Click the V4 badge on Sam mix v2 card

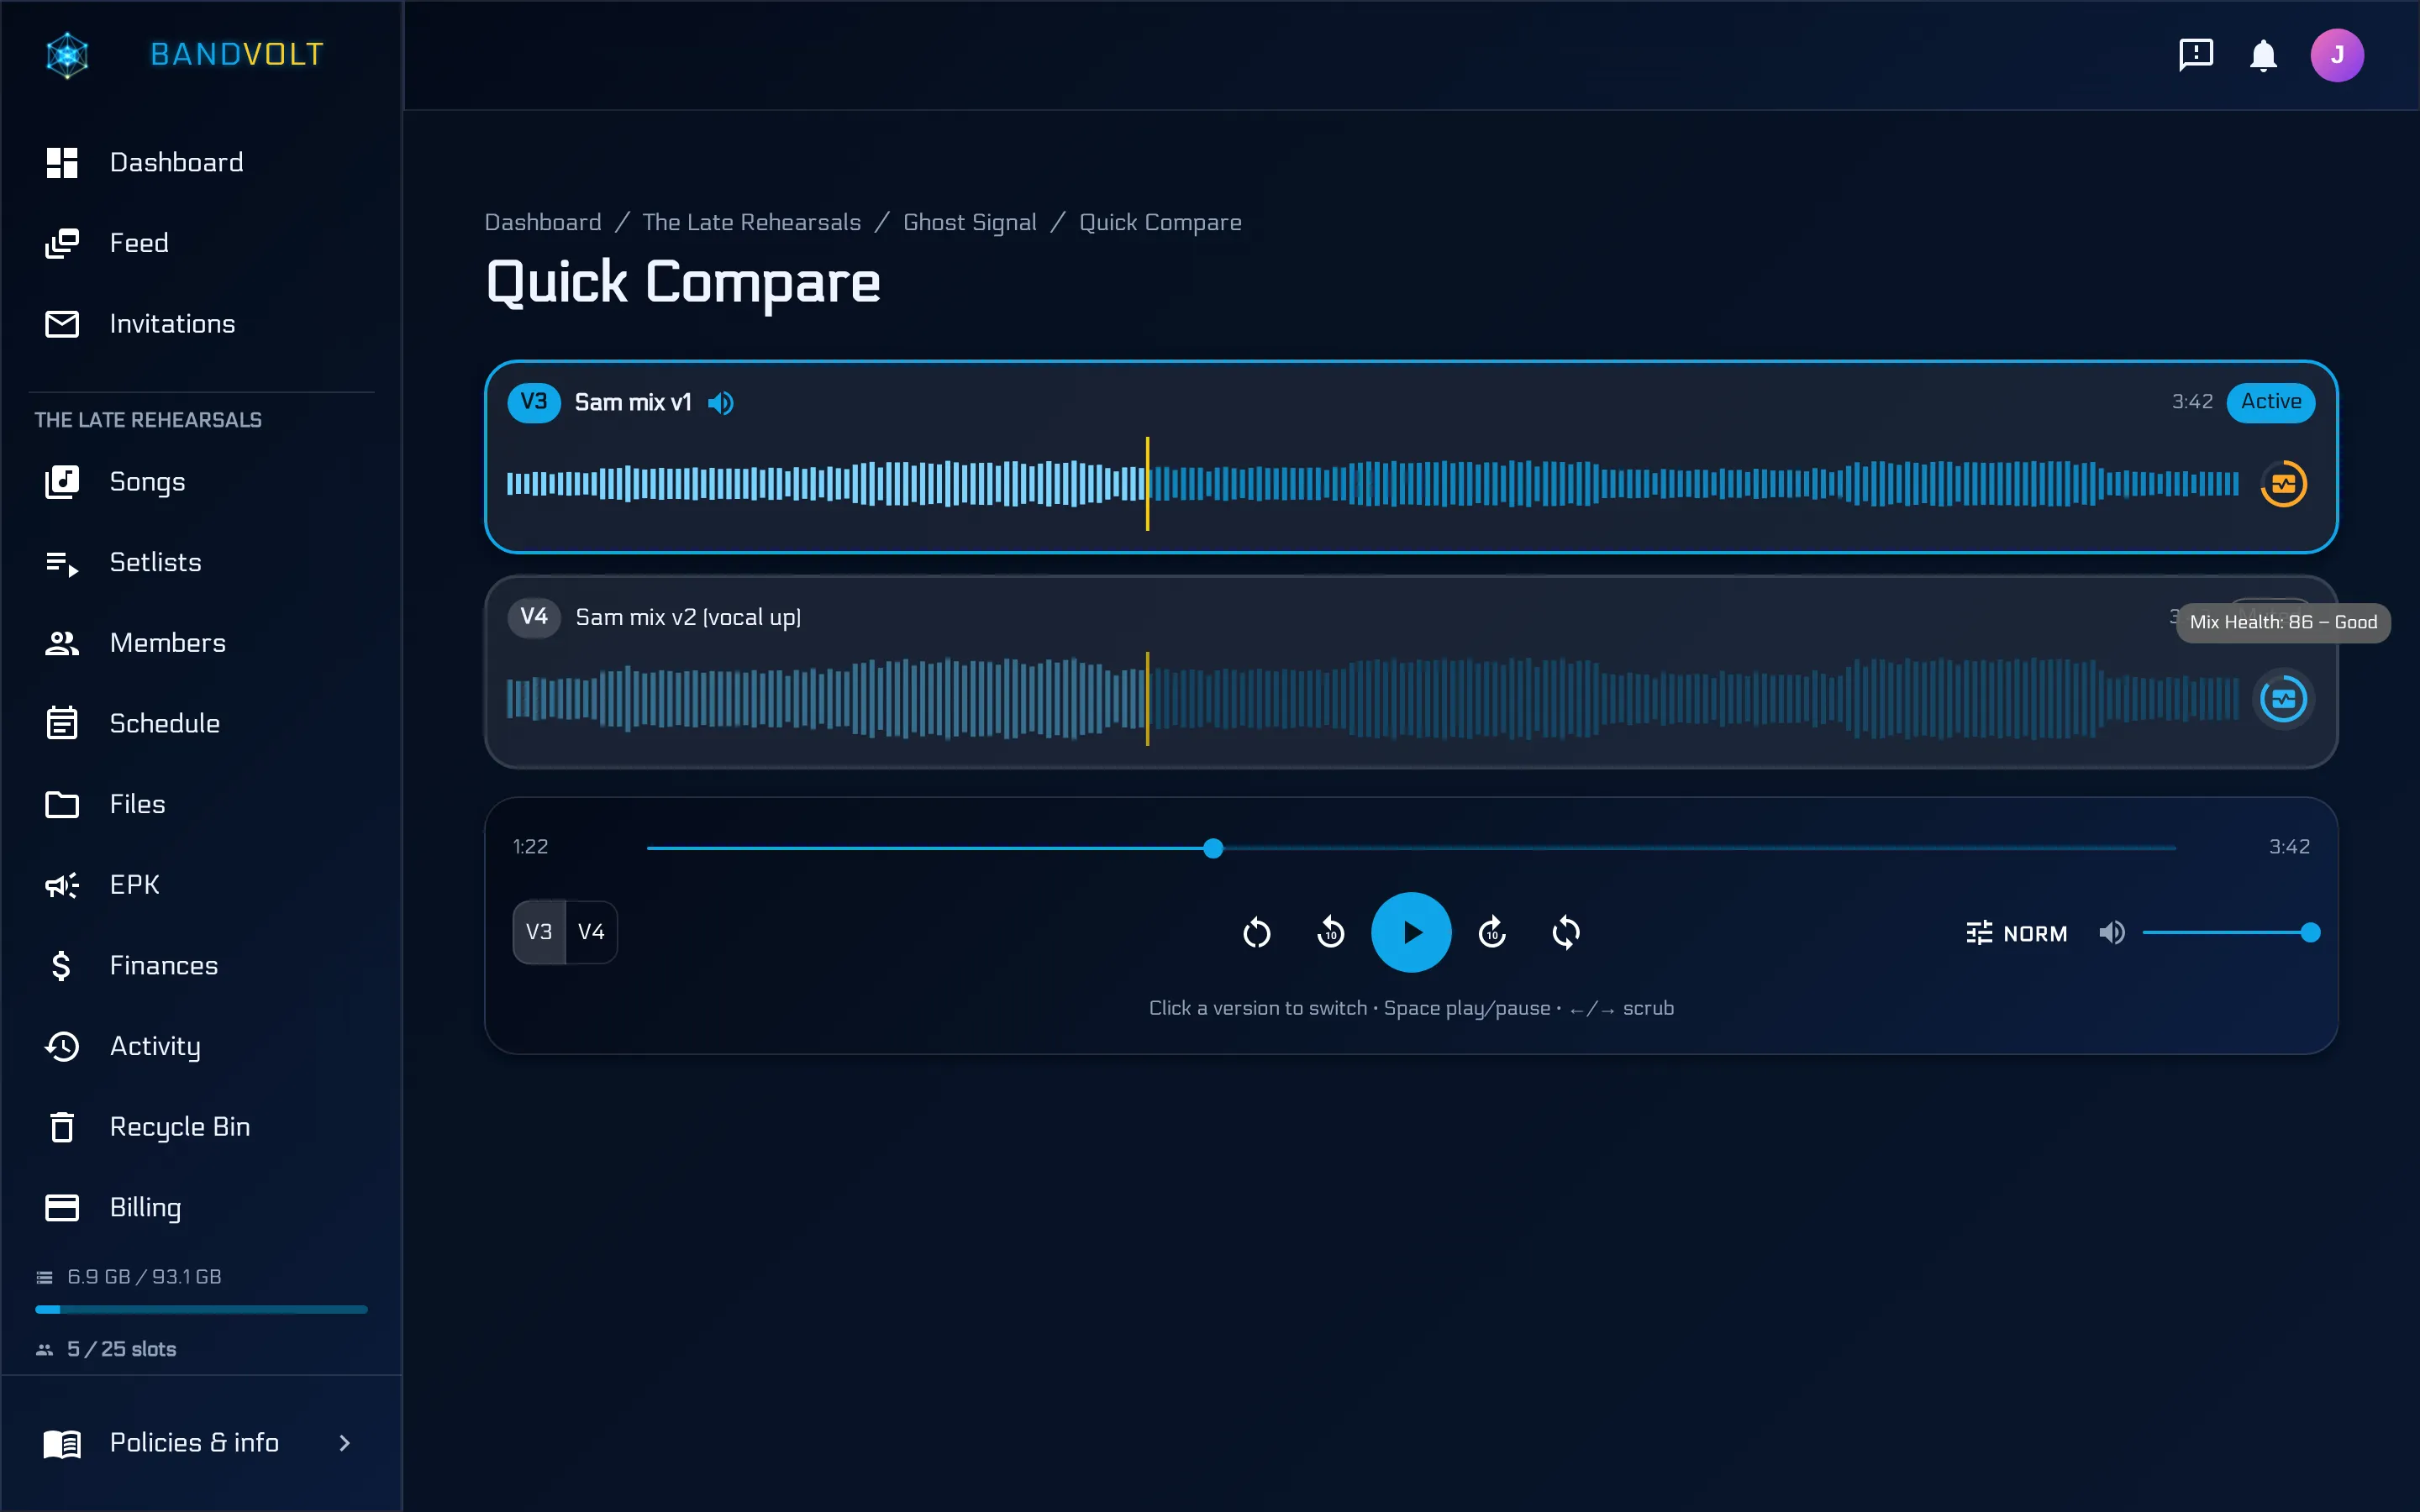coord(534,617)
